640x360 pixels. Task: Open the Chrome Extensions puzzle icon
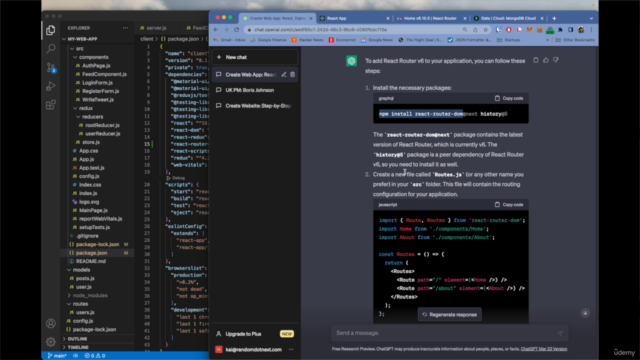(560, 30)
